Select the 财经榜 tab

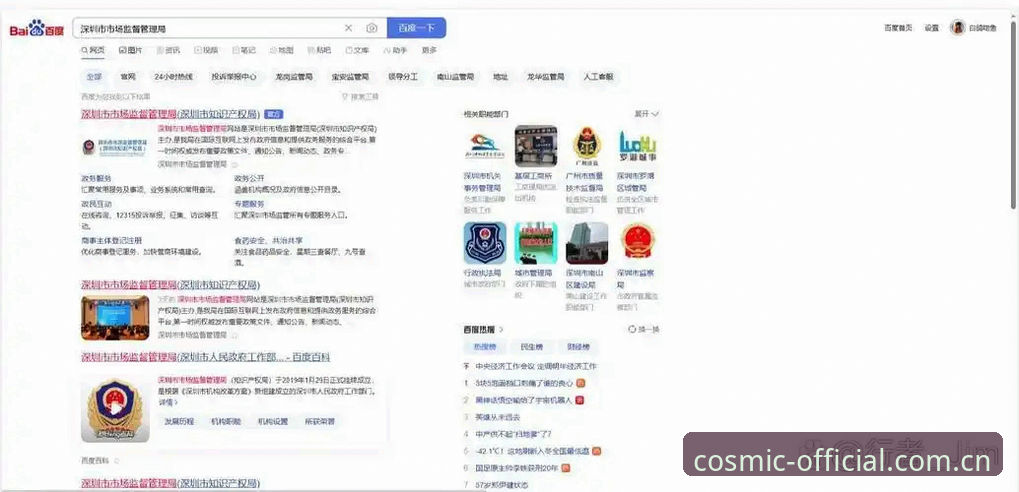click(578, 347)
